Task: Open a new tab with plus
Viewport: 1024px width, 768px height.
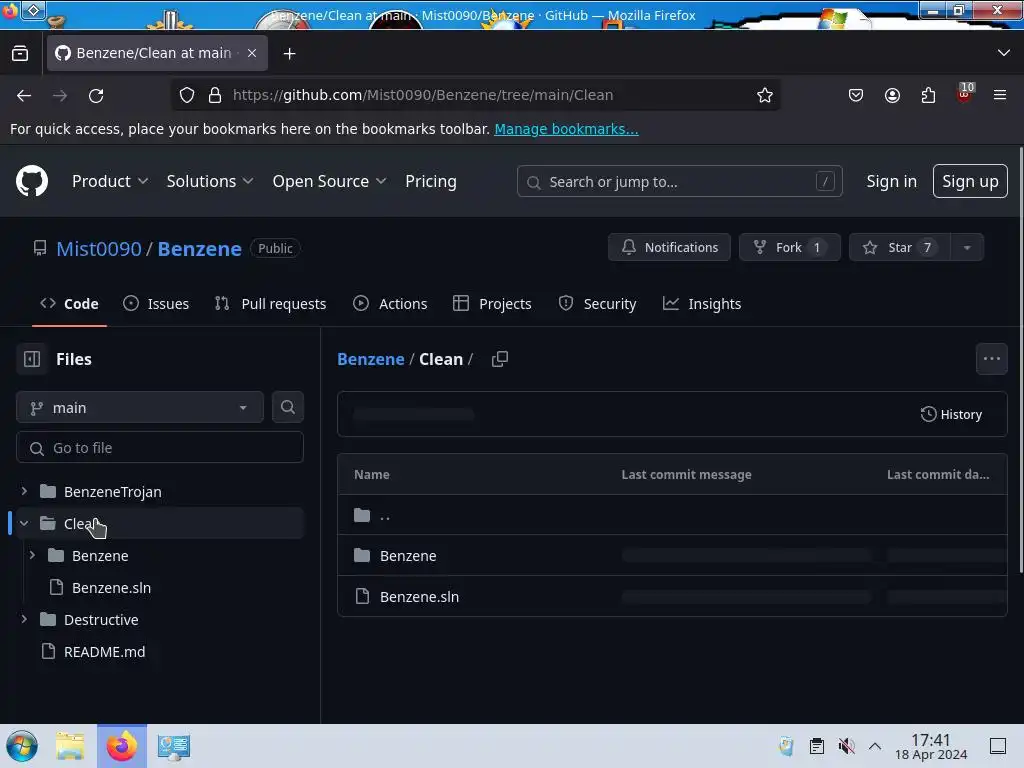Action: coord(289,54)
